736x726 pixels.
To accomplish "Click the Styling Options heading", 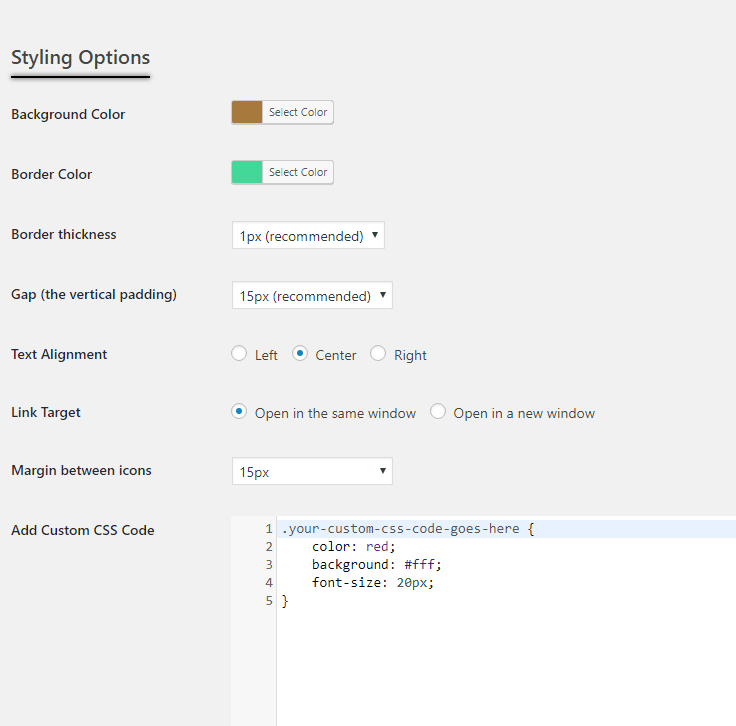I will (80, 58).
